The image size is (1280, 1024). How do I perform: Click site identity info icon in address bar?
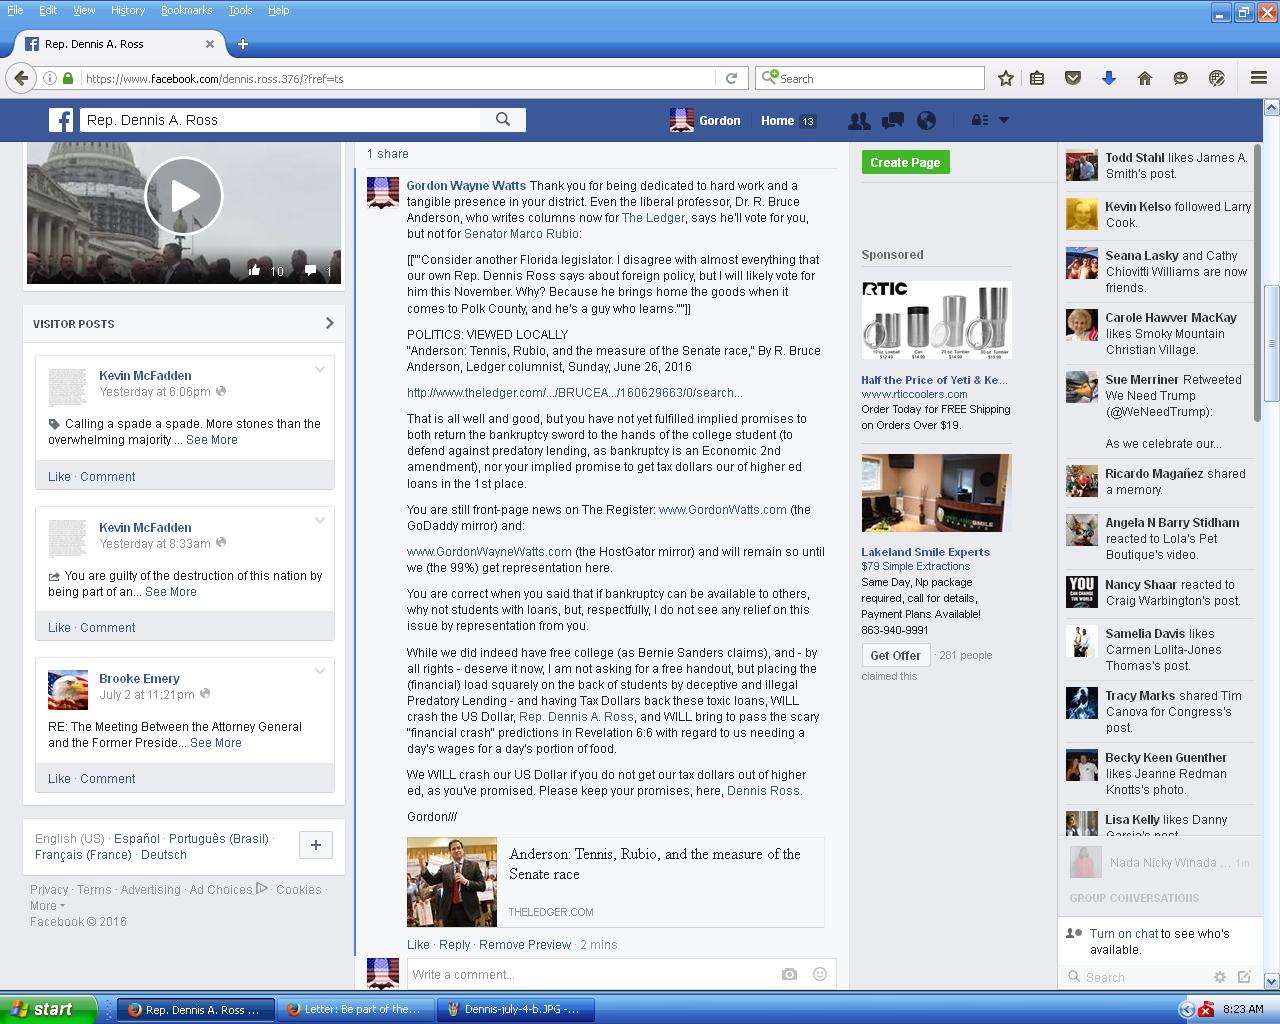click(49, 78)
